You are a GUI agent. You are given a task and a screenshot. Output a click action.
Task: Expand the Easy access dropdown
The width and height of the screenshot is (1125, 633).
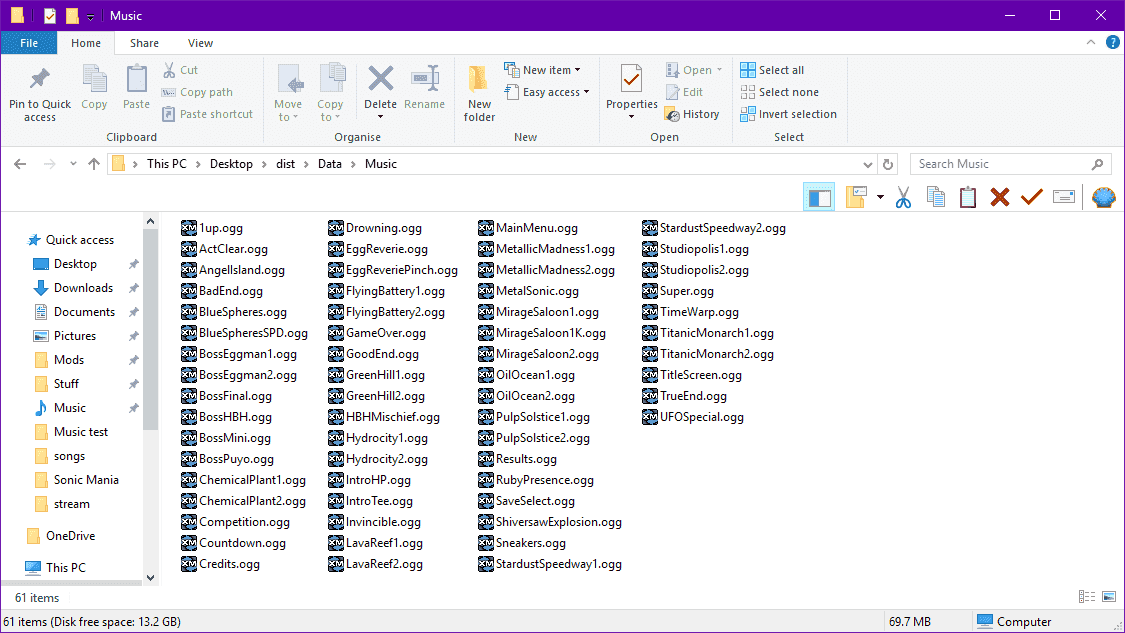[x=586, y=92]
